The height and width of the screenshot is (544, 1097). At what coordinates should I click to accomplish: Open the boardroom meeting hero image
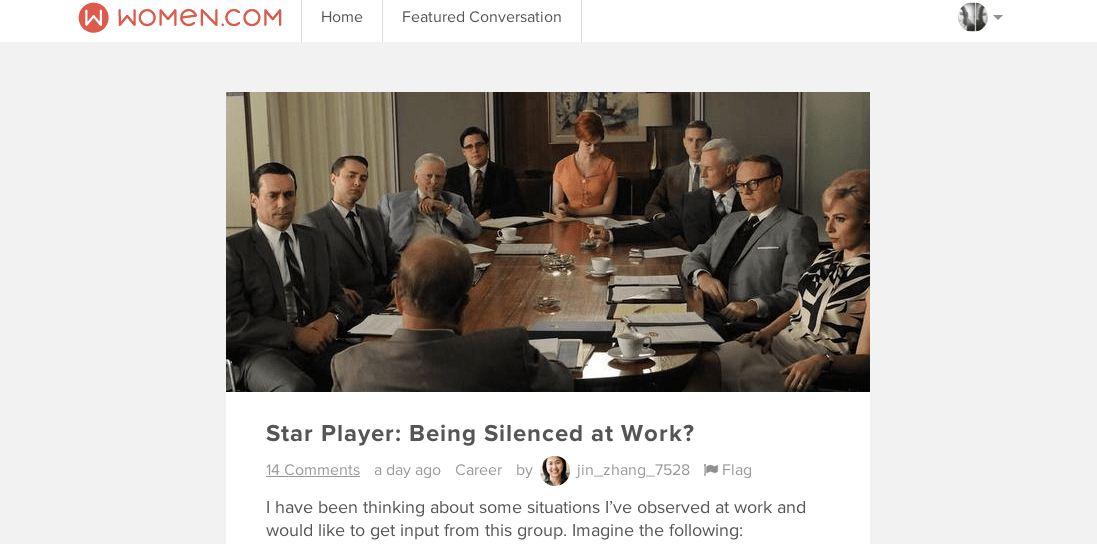point(548,242)
